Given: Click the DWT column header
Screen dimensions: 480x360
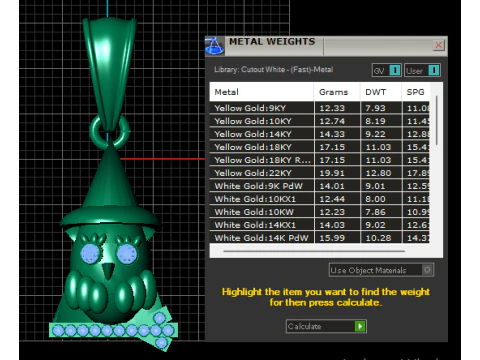Looking at the screenshot, I should click(380, 92).
